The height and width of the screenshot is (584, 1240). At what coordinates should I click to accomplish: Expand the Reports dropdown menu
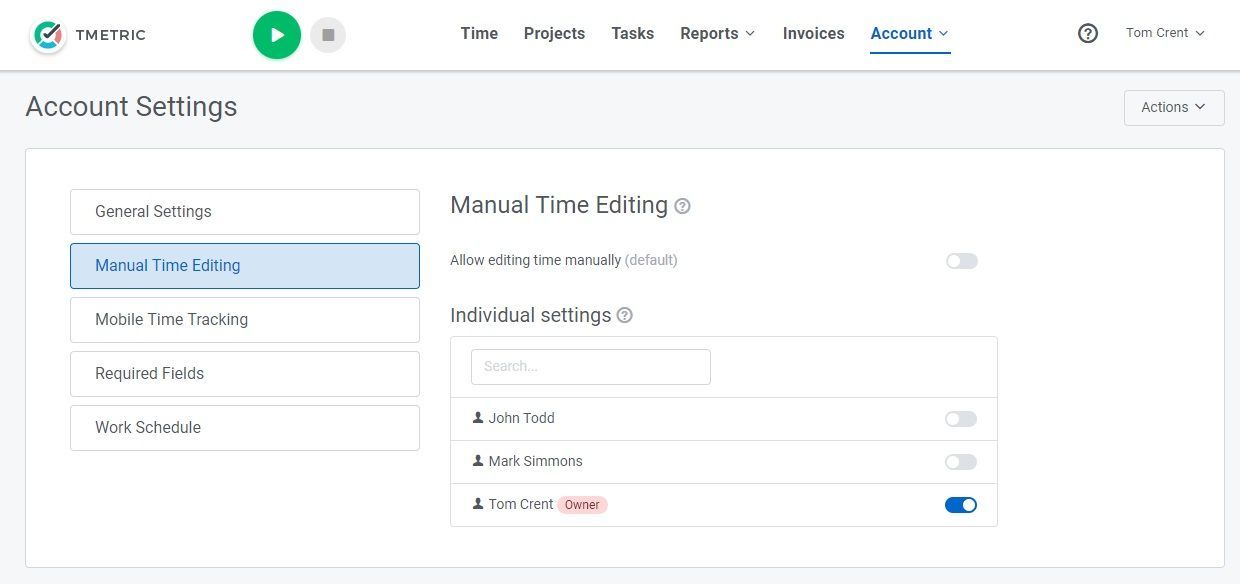718,33
